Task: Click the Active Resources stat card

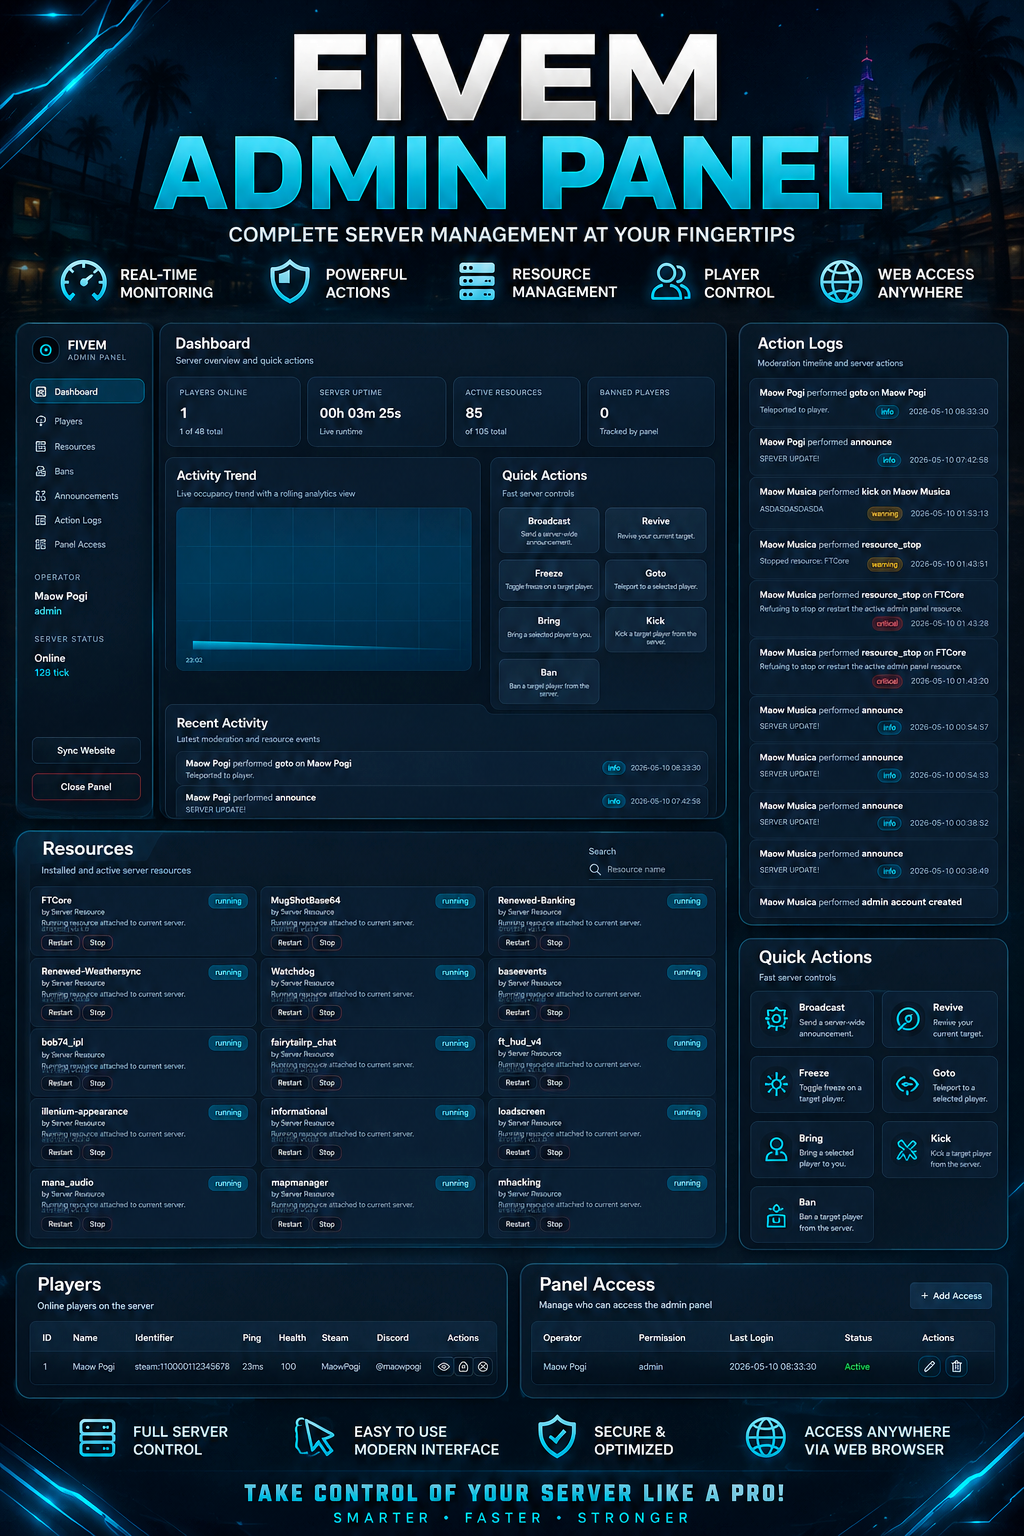Action: tap(516, 411)
